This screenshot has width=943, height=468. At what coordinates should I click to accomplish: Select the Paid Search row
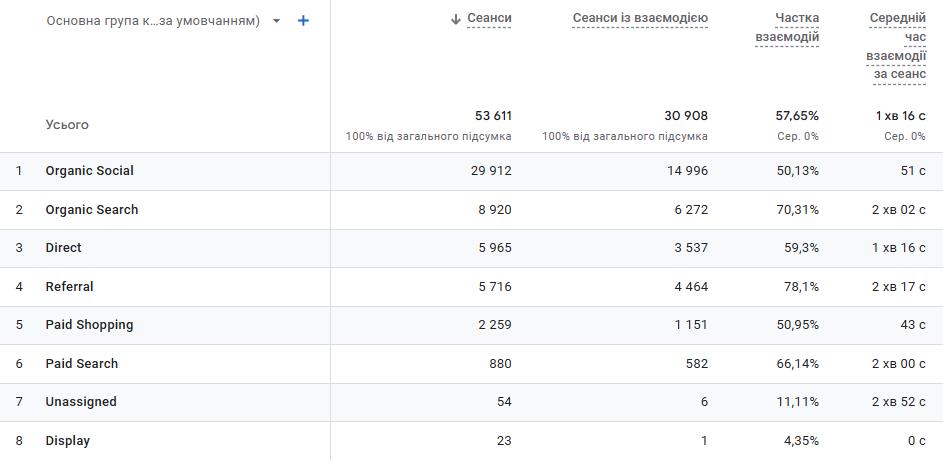tap(81, 364)
